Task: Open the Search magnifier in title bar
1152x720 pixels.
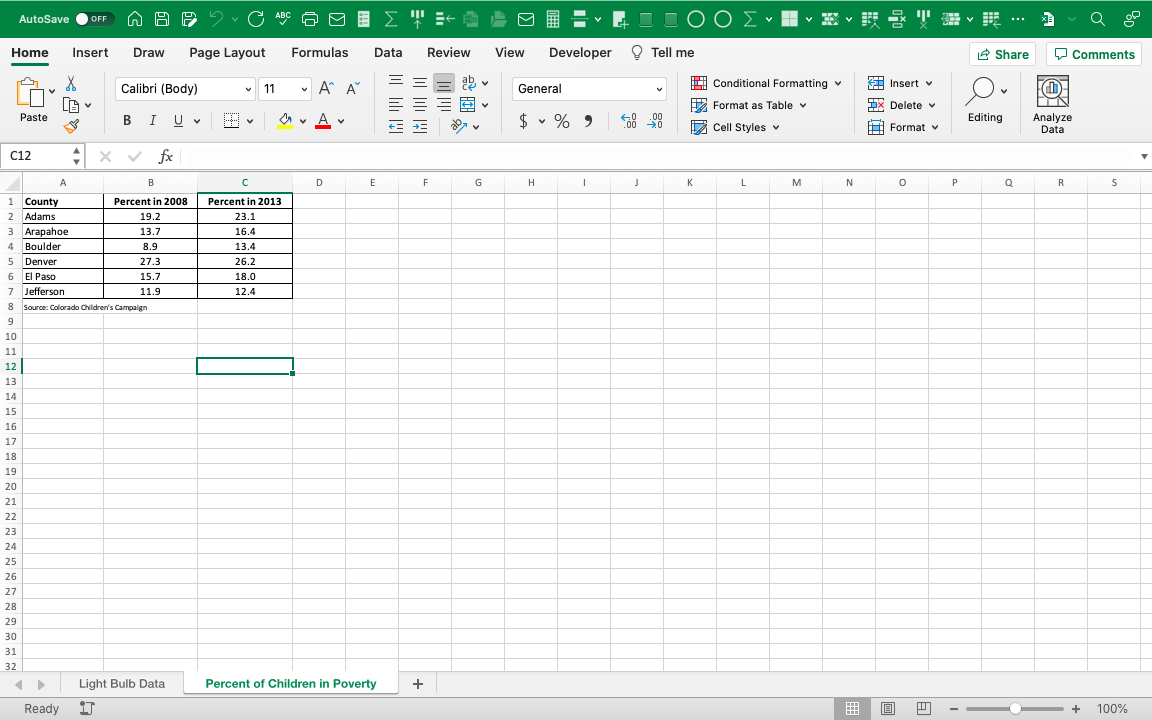Action: coord(1098,19)
